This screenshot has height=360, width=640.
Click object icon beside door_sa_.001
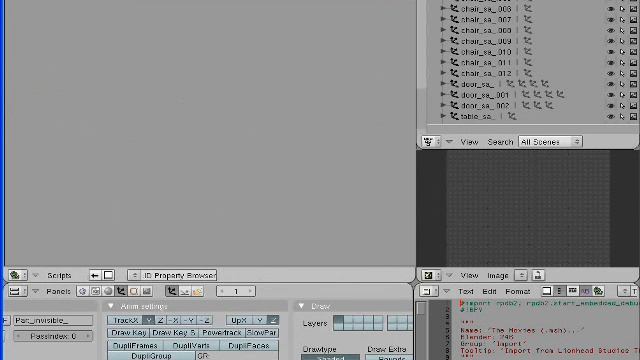pyautogui.click(x=454, y=95)
